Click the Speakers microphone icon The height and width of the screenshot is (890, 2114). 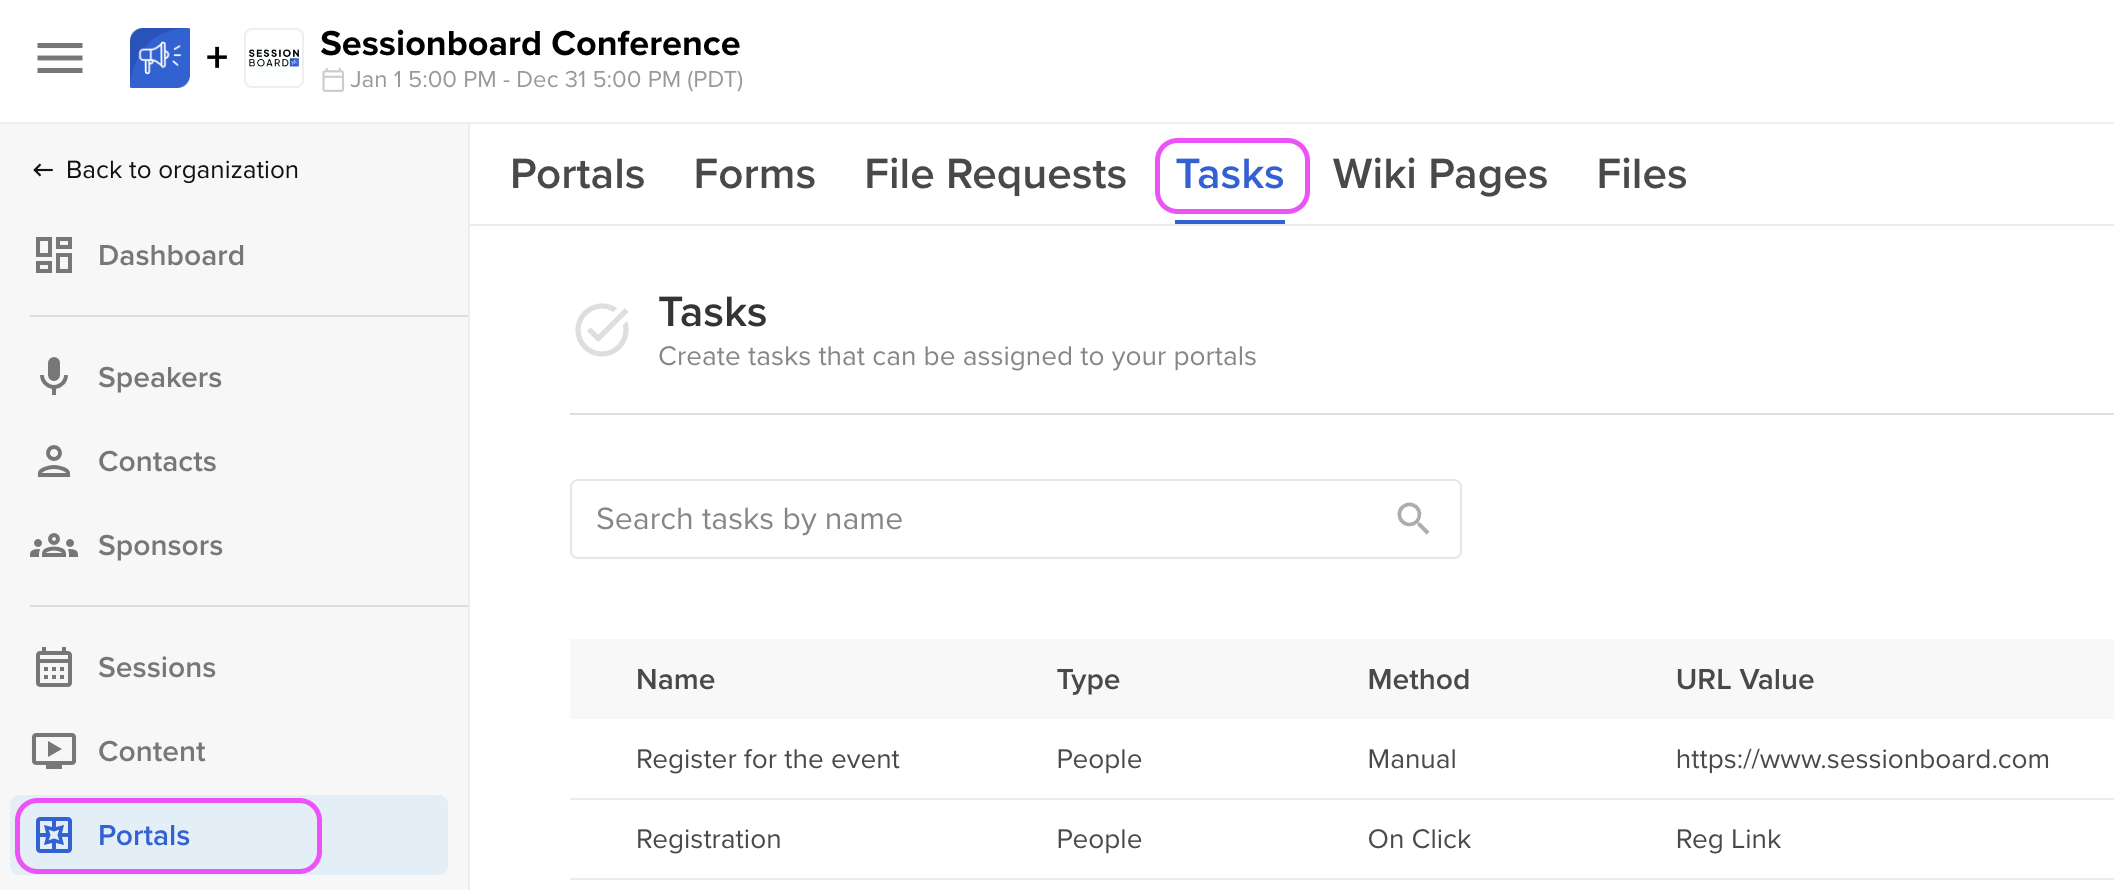[x=54, y=377]
